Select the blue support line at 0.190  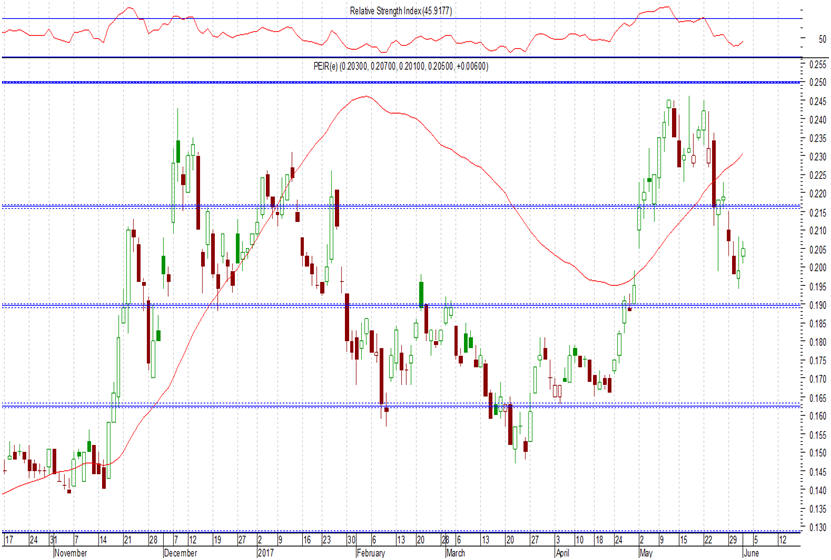[401, 306]
